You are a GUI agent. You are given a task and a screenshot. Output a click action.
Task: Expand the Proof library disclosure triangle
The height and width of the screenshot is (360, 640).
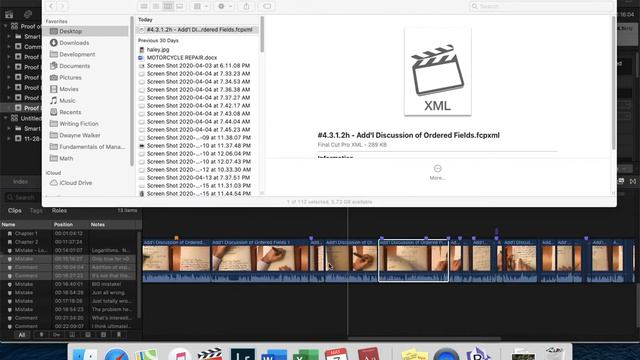click(x=6, y=26)
